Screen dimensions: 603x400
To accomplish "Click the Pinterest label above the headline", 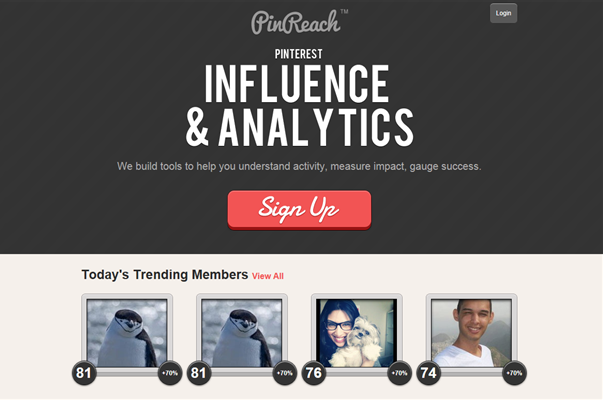I will click(x=298, y=54).
